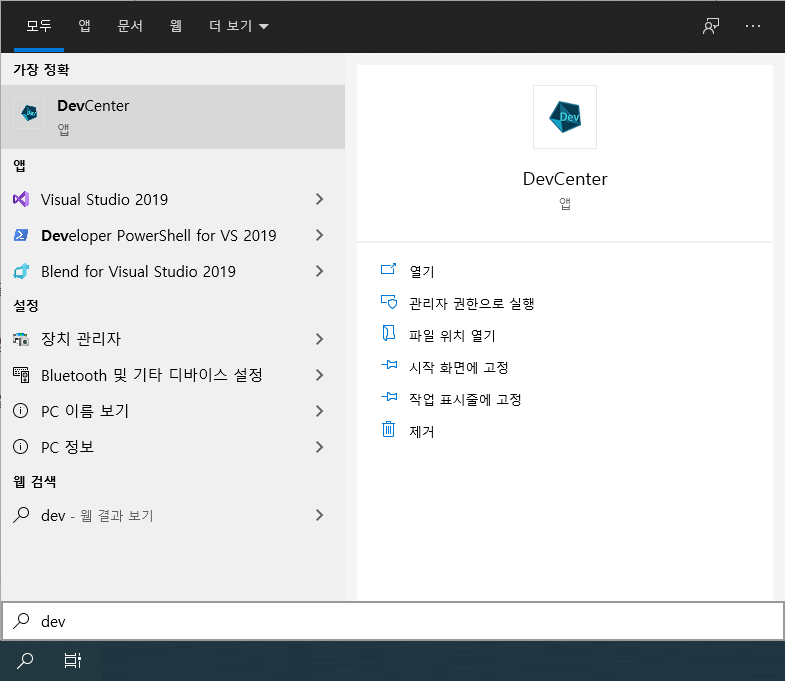Click the magnifier icon in search box

click(21, 621)
